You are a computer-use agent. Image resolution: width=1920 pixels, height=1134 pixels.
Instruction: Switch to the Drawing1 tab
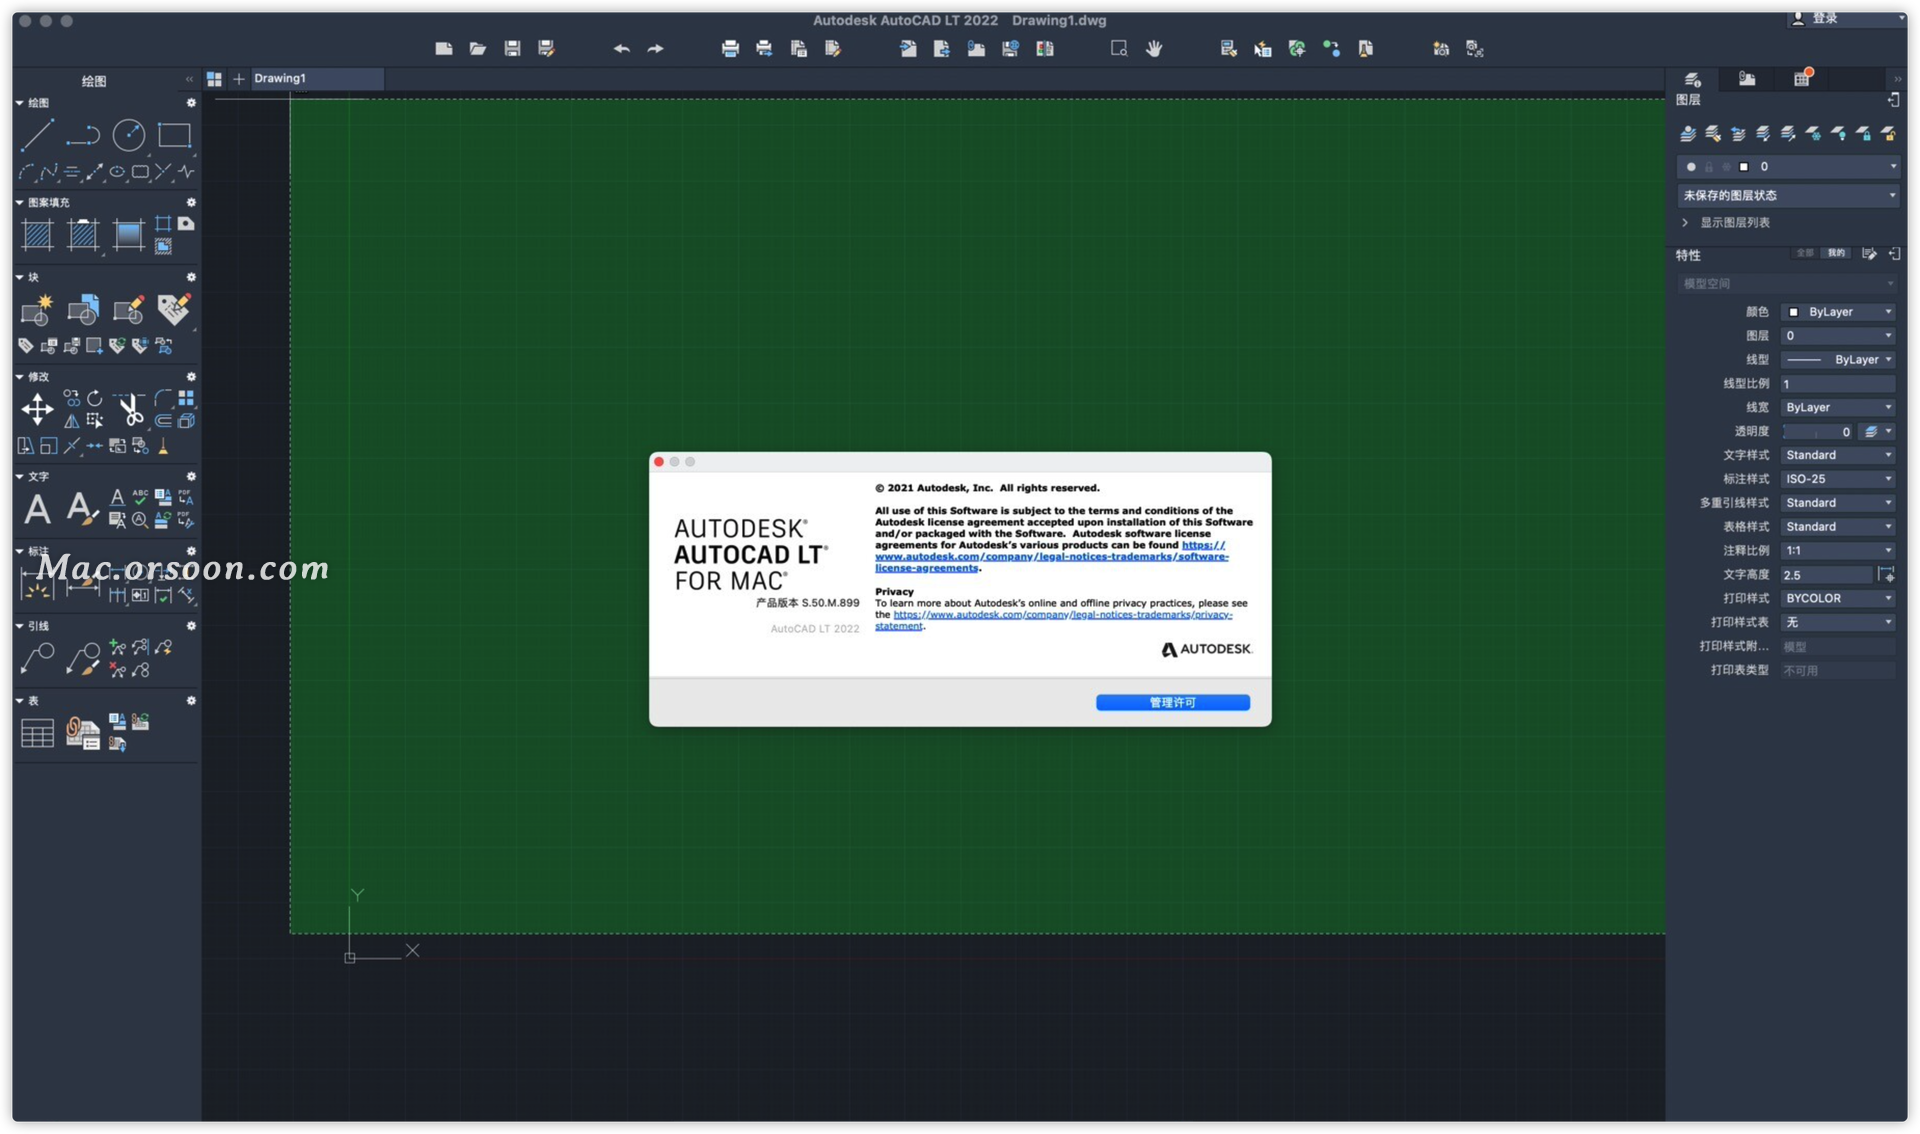click(316, 78)
